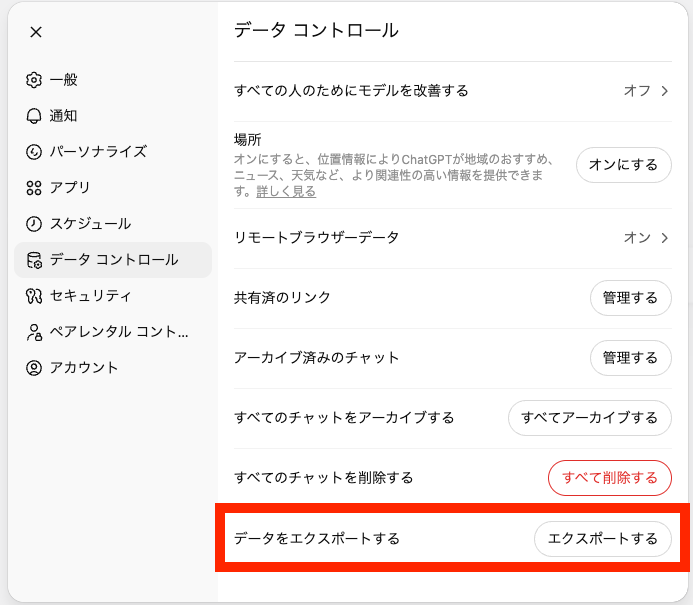693x605 pixels.
Task: Expand リモートブラウザーデータ chevron
Action: [664, 238]
